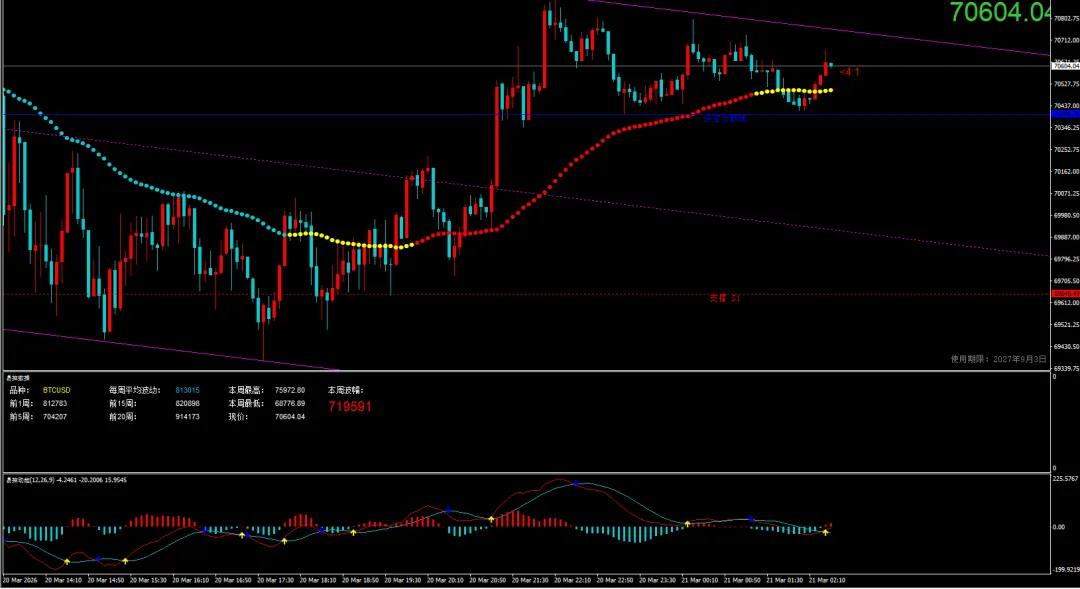
Task: Click the 70527.75 price axis label
Action: click(1066, 84)
